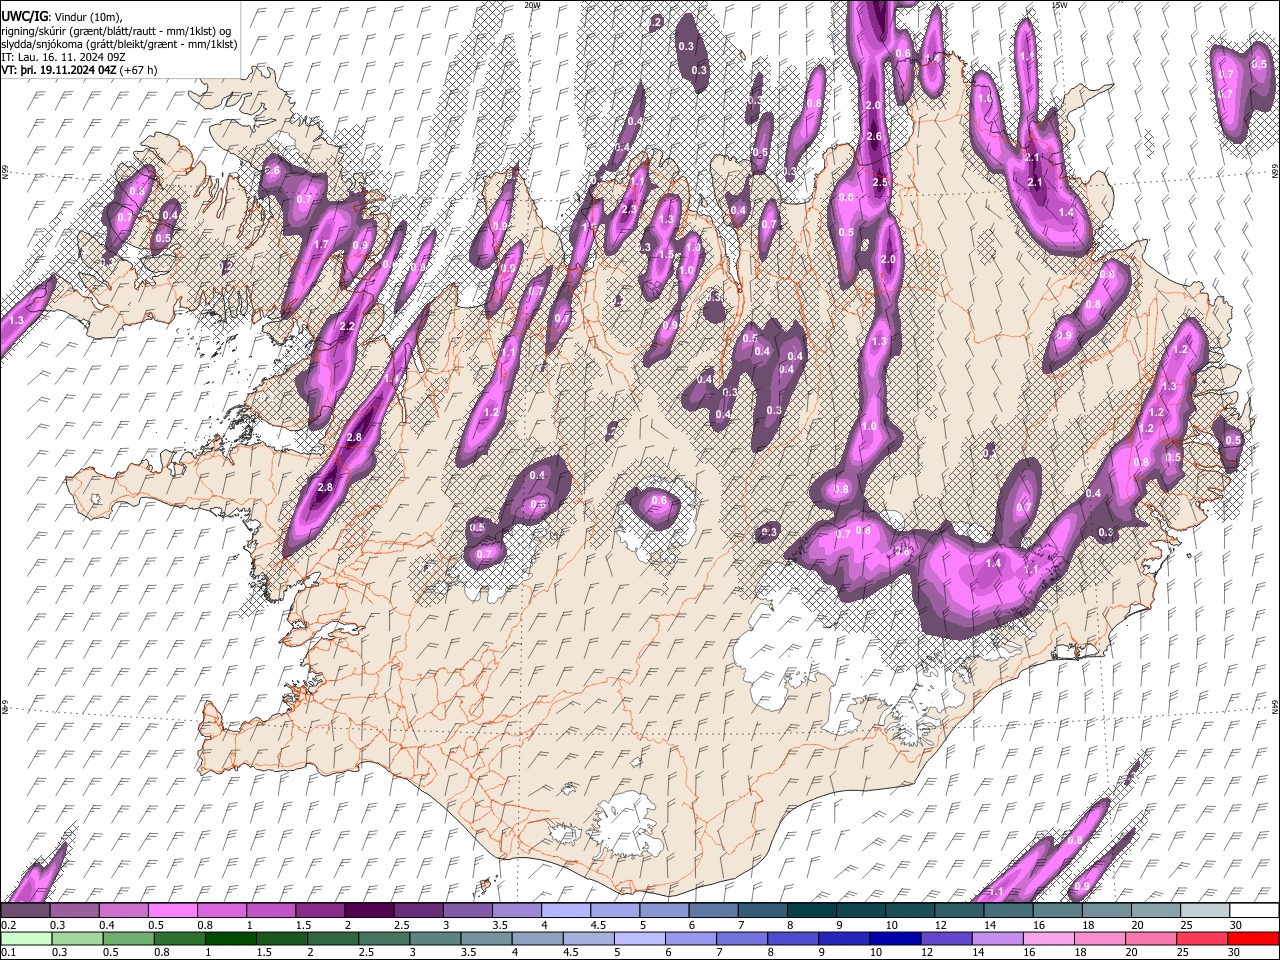Pick the darkest purple upper swatch at 2
The width and height of the screenshot is (1280, 960).
click(x=368, y=910)
